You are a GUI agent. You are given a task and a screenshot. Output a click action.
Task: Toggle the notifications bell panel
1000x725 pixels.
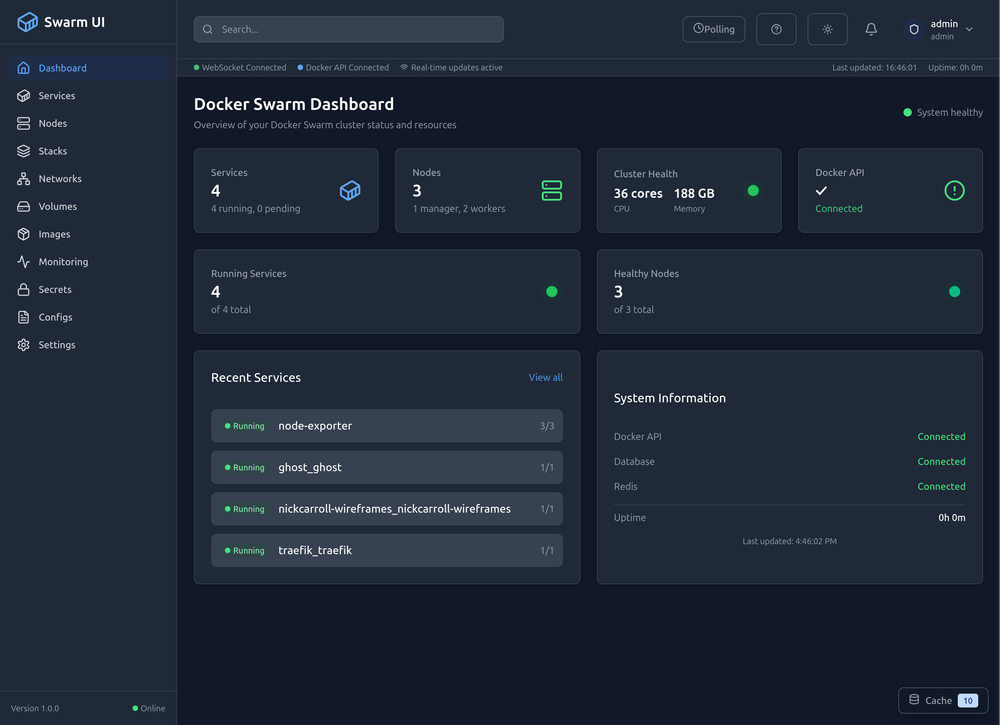click(871, 28)
